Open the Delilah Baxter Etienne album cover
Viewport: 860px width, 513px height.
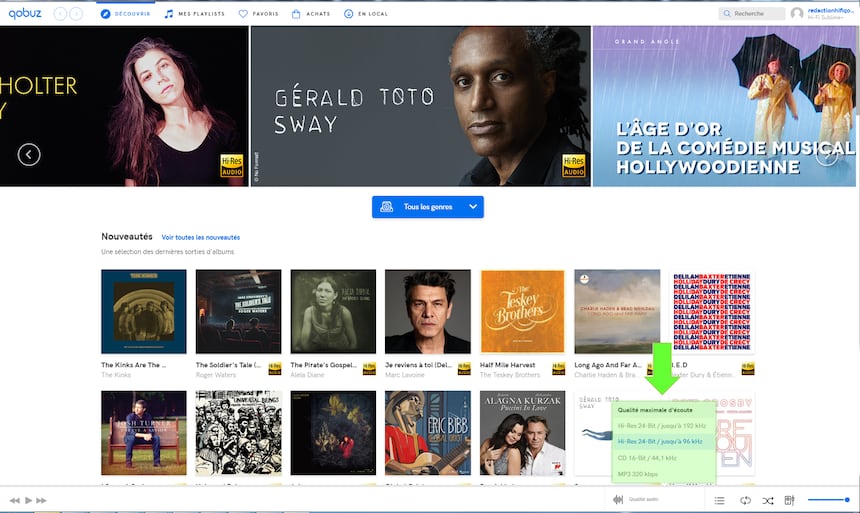(x=712, y=311)
